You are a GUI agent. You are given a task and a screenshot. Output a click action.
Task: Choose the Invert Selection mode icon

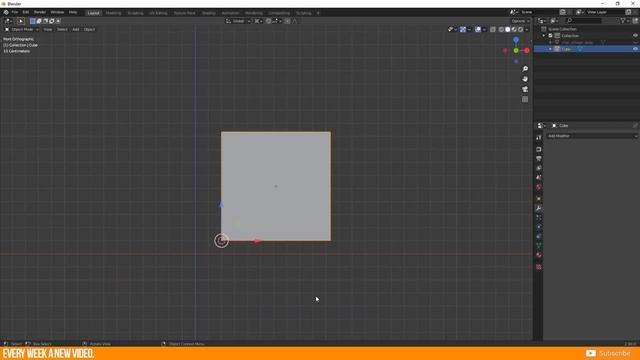pos(52,21)
